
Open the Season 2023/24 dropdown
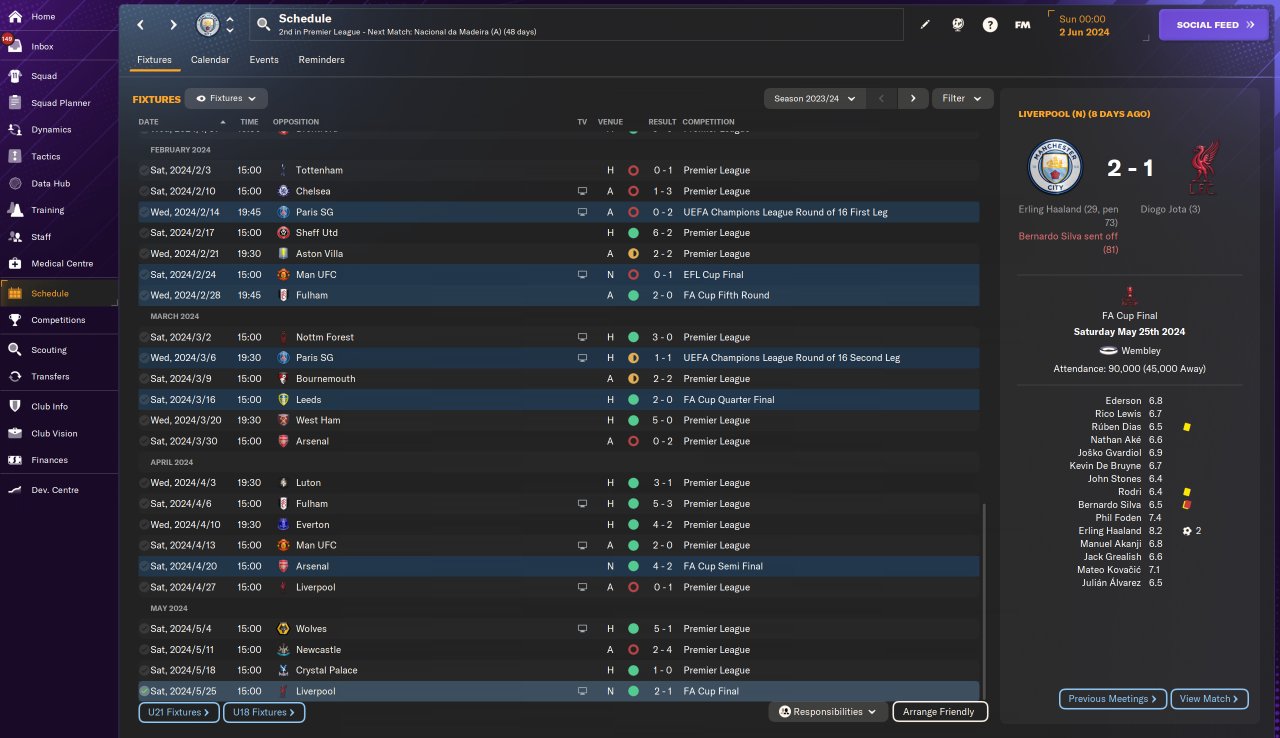(814, 98)
